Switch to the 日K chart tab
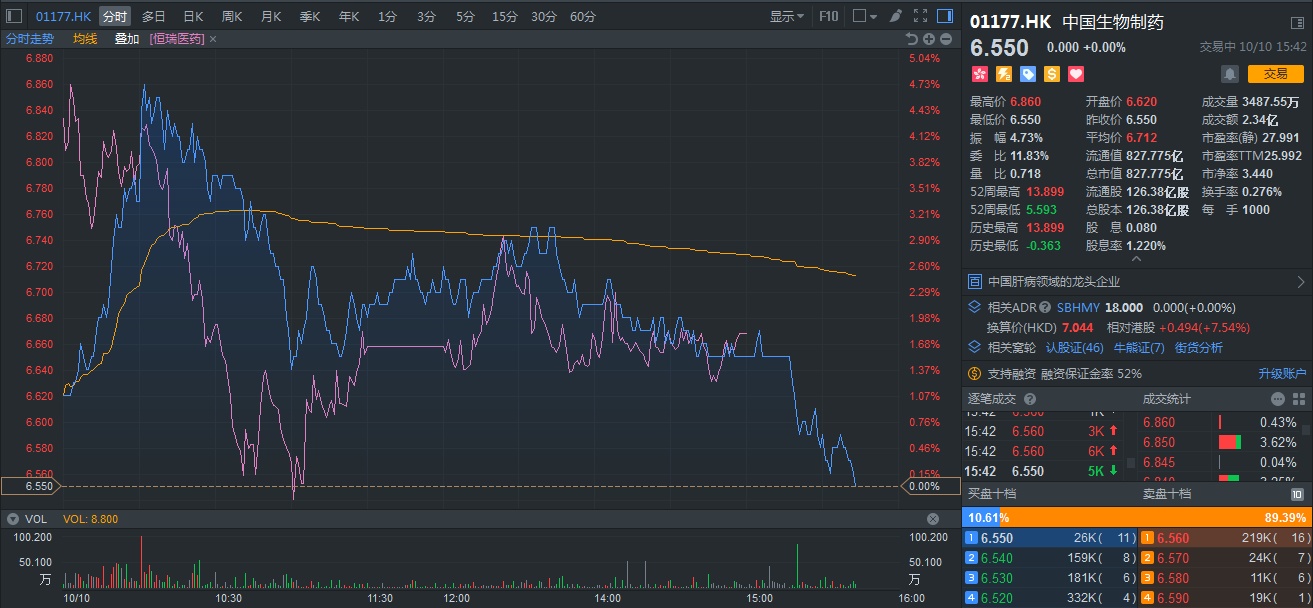 (x=192, y=16)
